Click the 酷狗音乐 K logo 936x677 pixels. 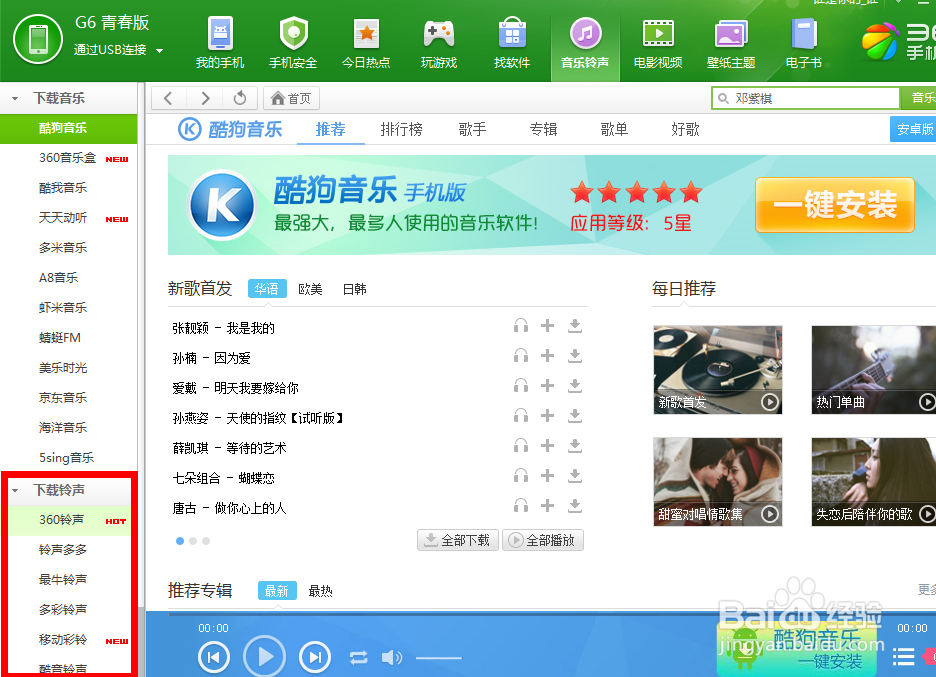pos(189,130)
